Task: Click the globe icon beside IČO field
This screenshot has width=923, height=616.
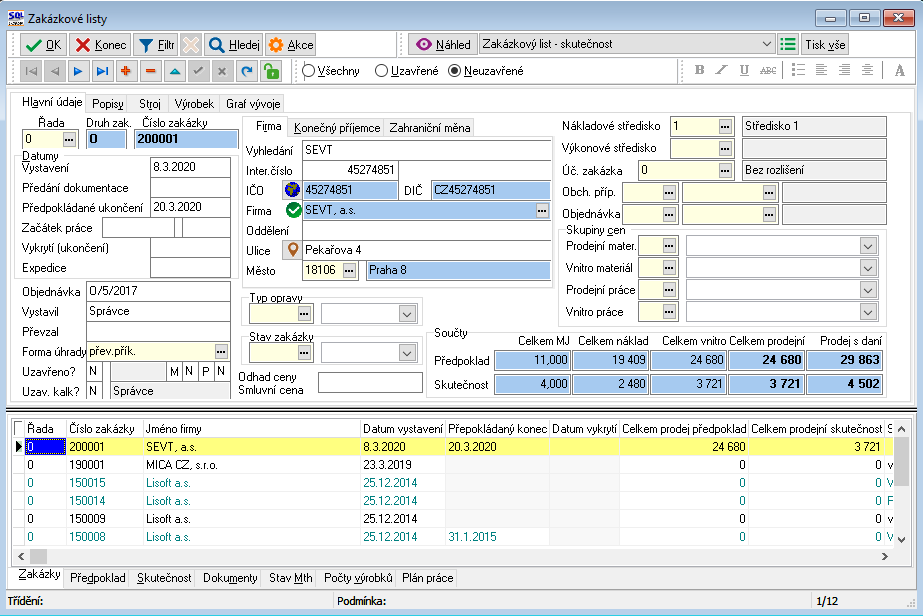Action: 292,189
